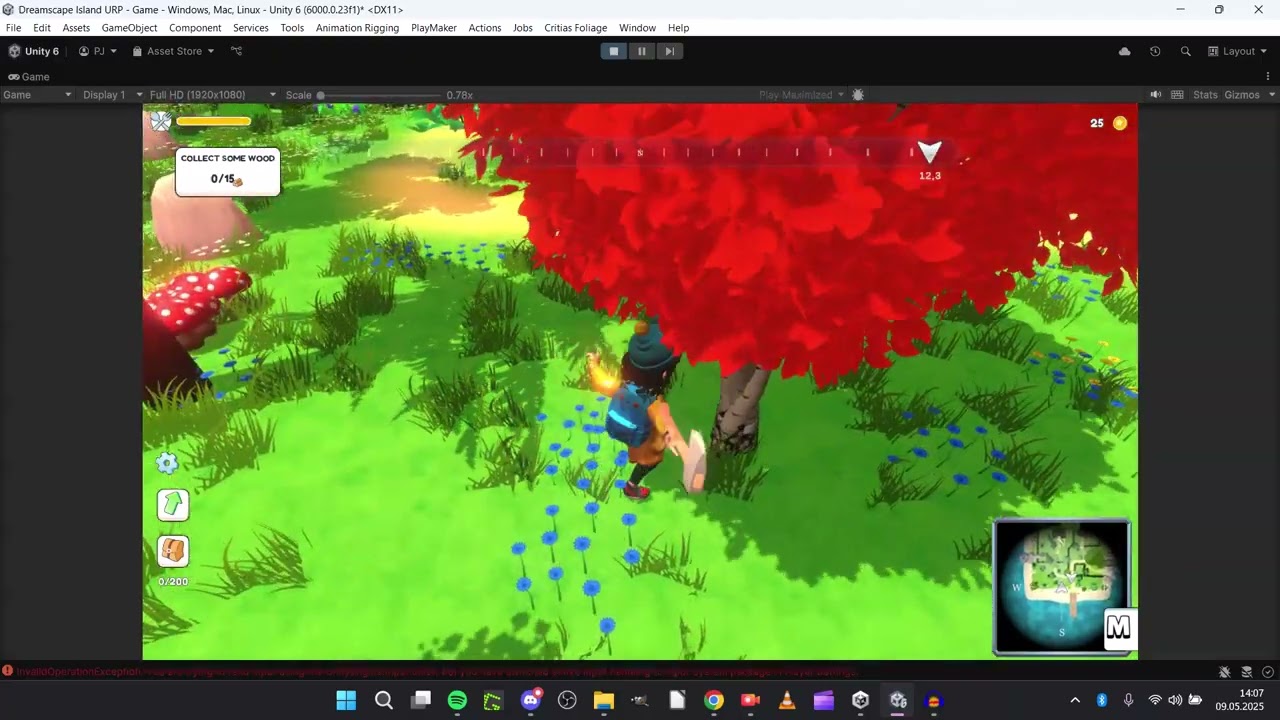
Task: Open the PJ account dropdown
Action: pyautogui.click(x=98, y=51)
